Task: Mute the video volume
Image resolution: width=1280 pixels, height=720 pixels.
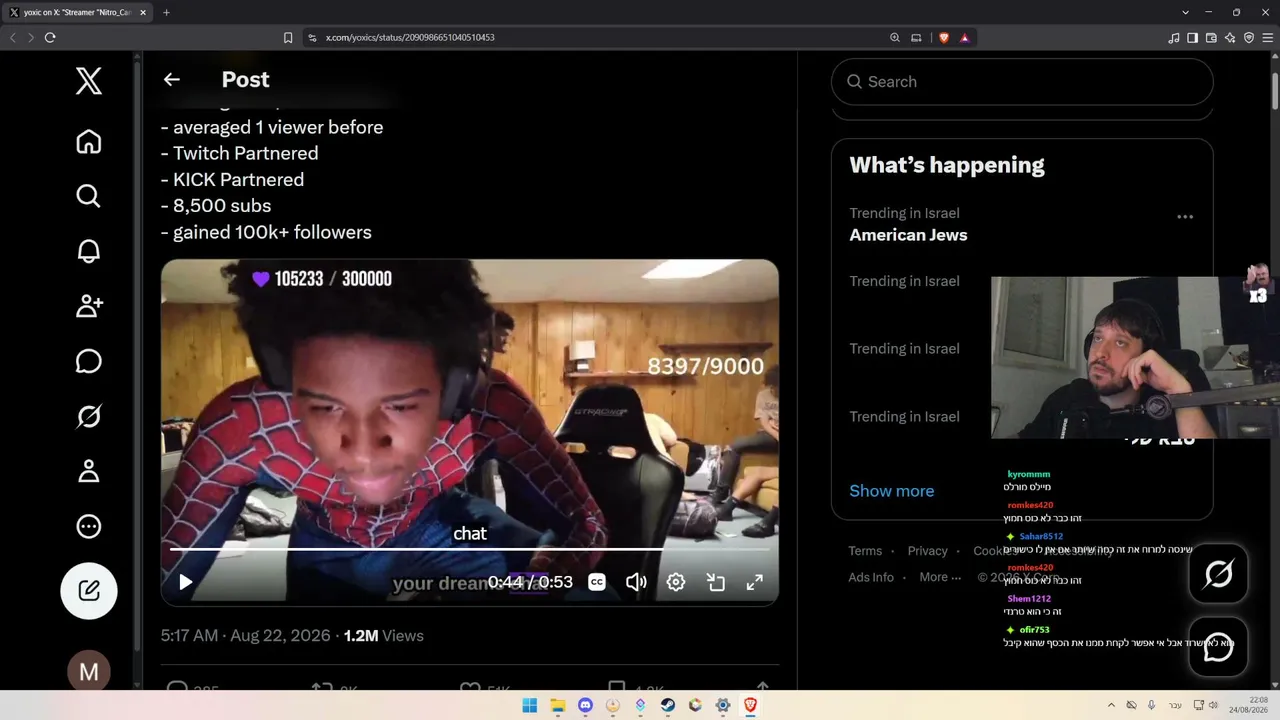Action: [x=636, y=582]
